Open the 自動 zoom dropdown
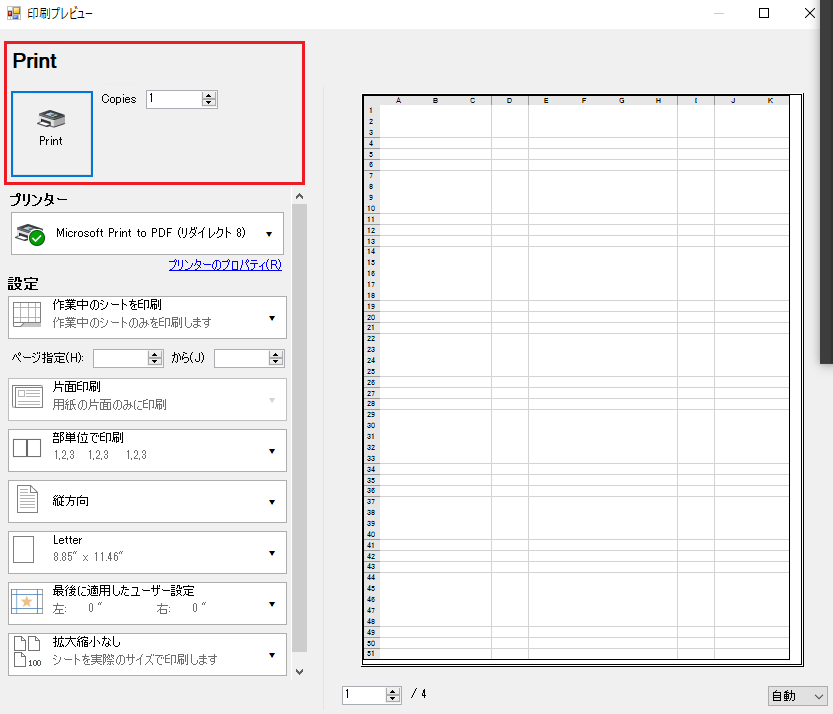 (x=797, y=695)
